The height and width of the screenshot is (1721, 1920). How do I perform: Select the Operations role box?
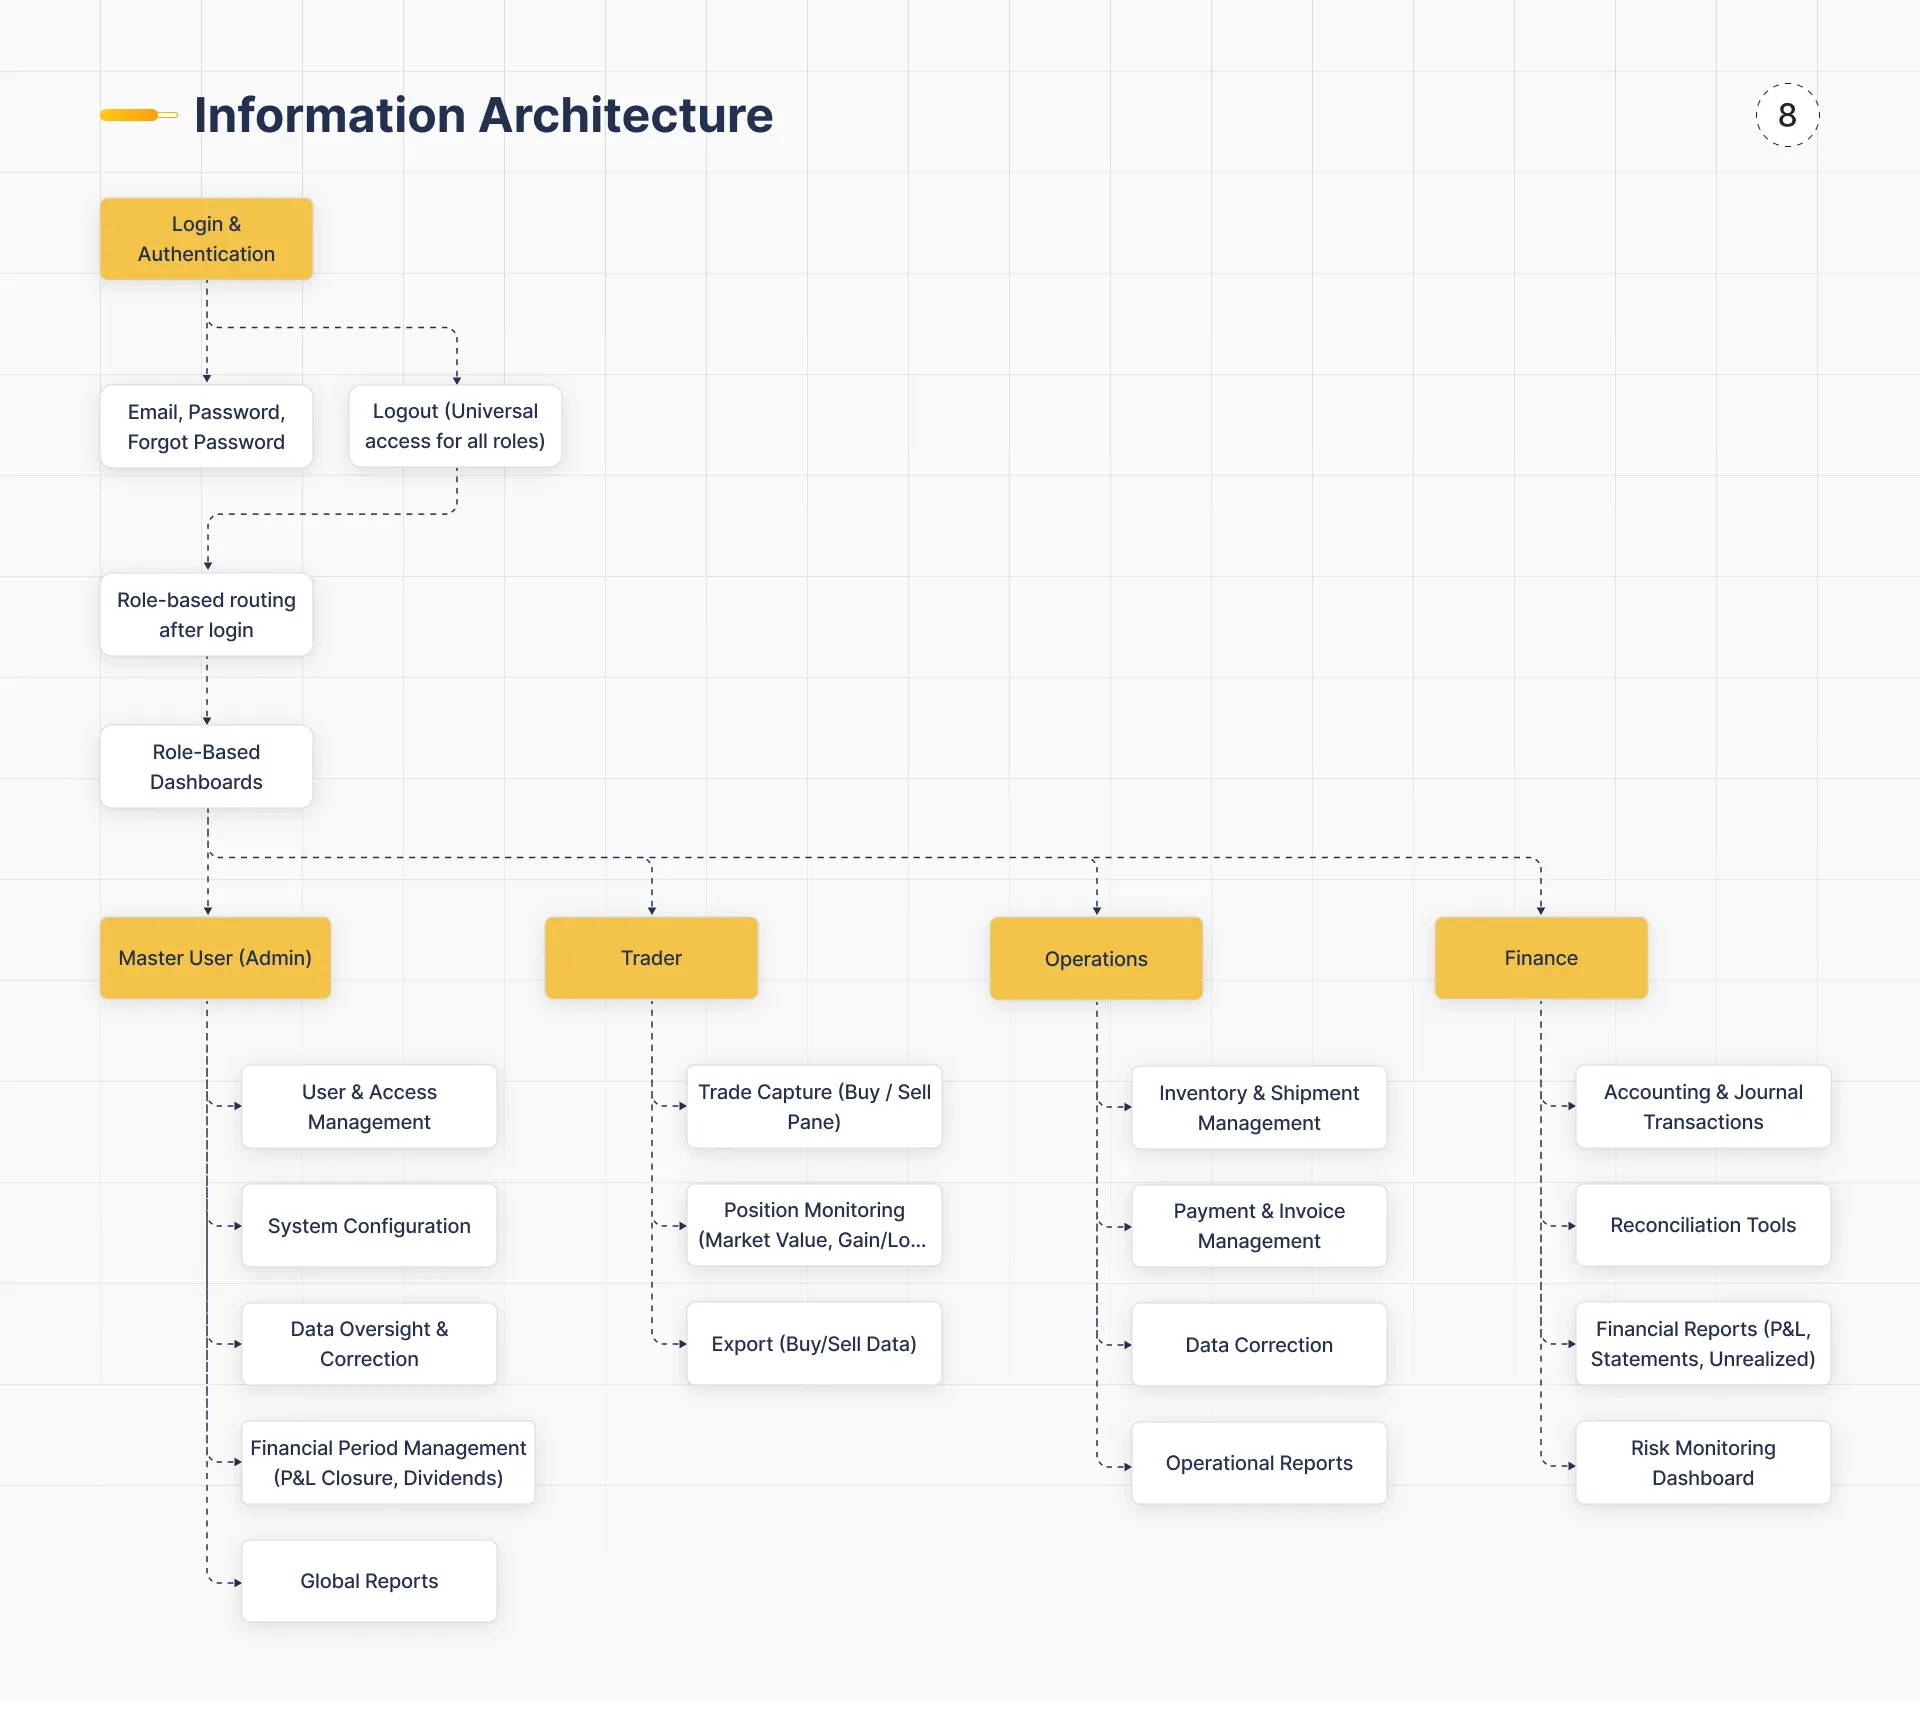1096,959
